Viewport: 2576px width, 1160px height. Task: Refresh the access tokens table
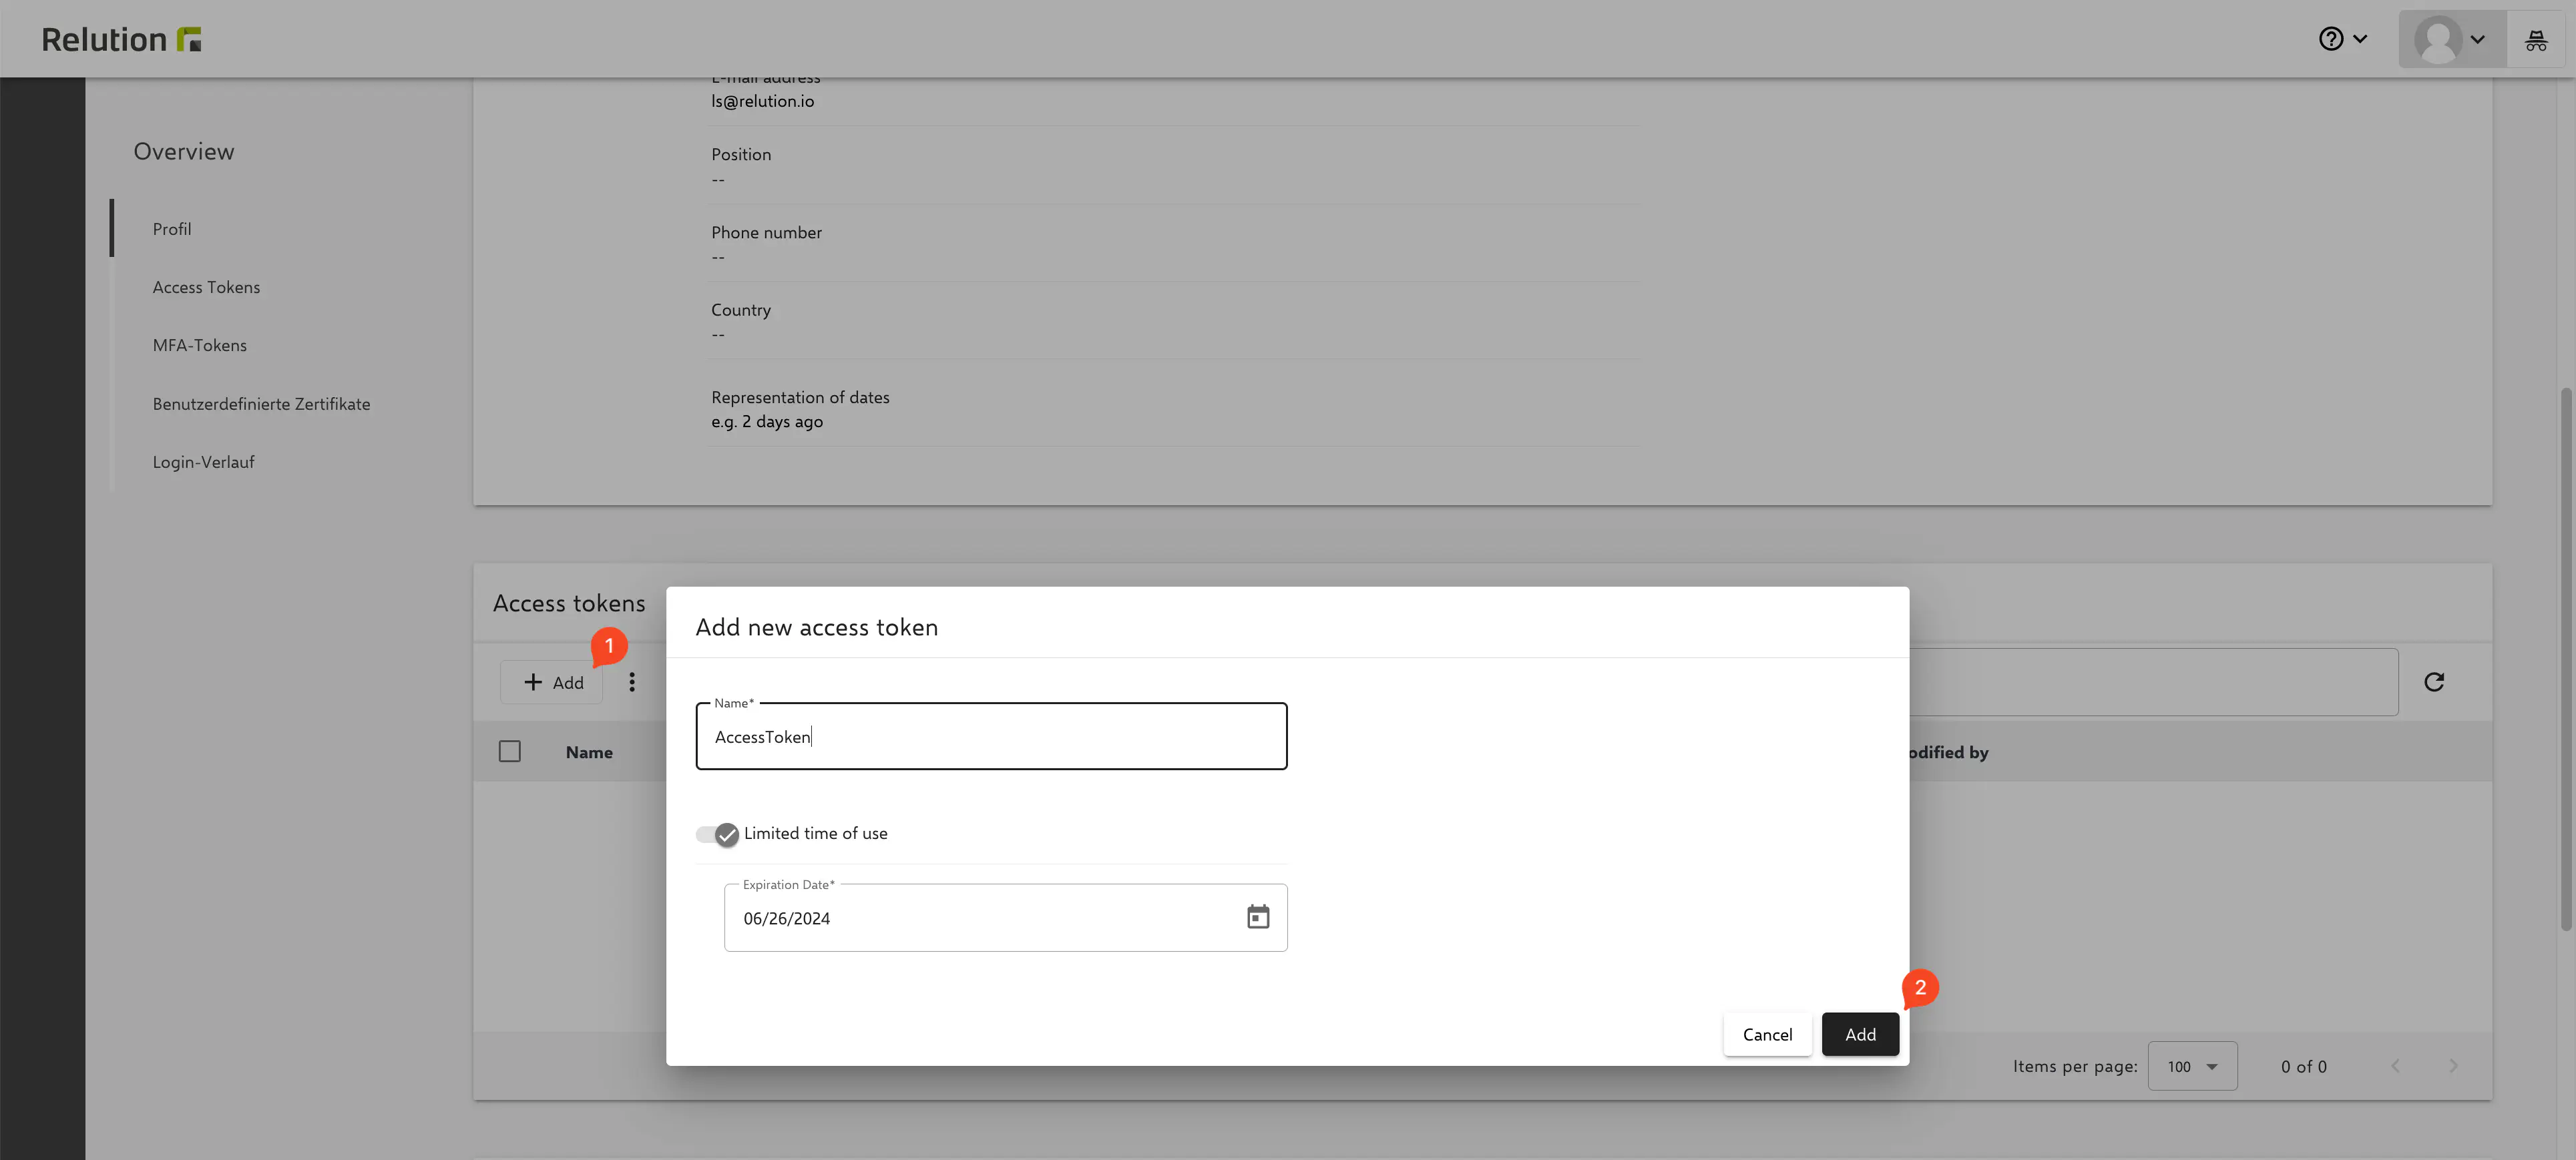coord(2433,682)
